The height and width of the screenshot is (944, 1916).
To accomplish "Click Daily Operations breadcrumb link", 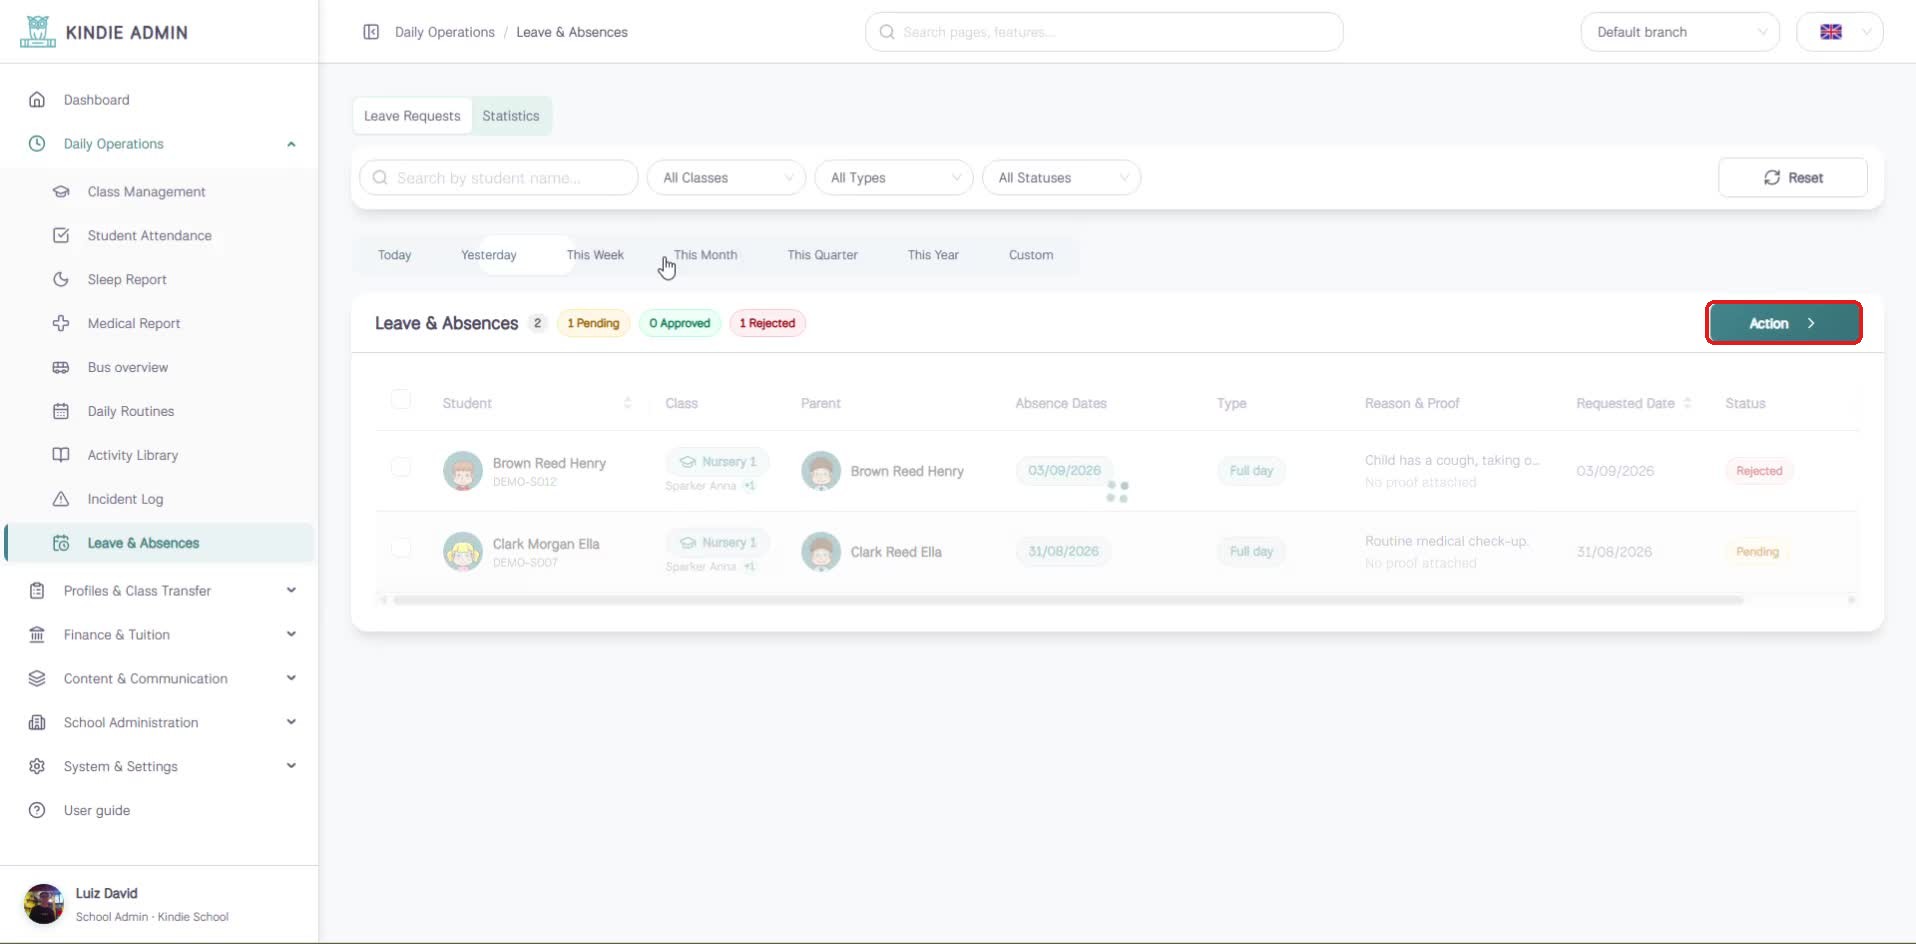I will 445,32.
